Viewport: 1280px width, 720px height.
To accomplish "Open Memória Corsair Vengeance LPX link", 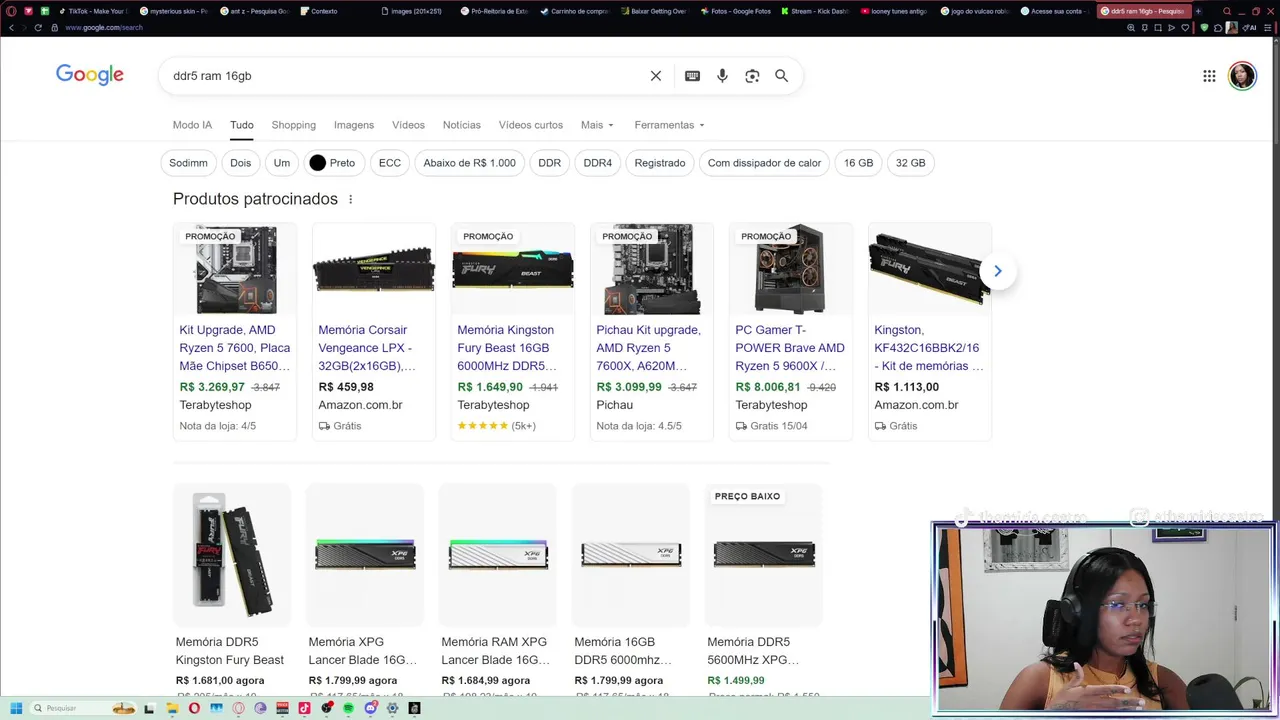I will [367, 348].
